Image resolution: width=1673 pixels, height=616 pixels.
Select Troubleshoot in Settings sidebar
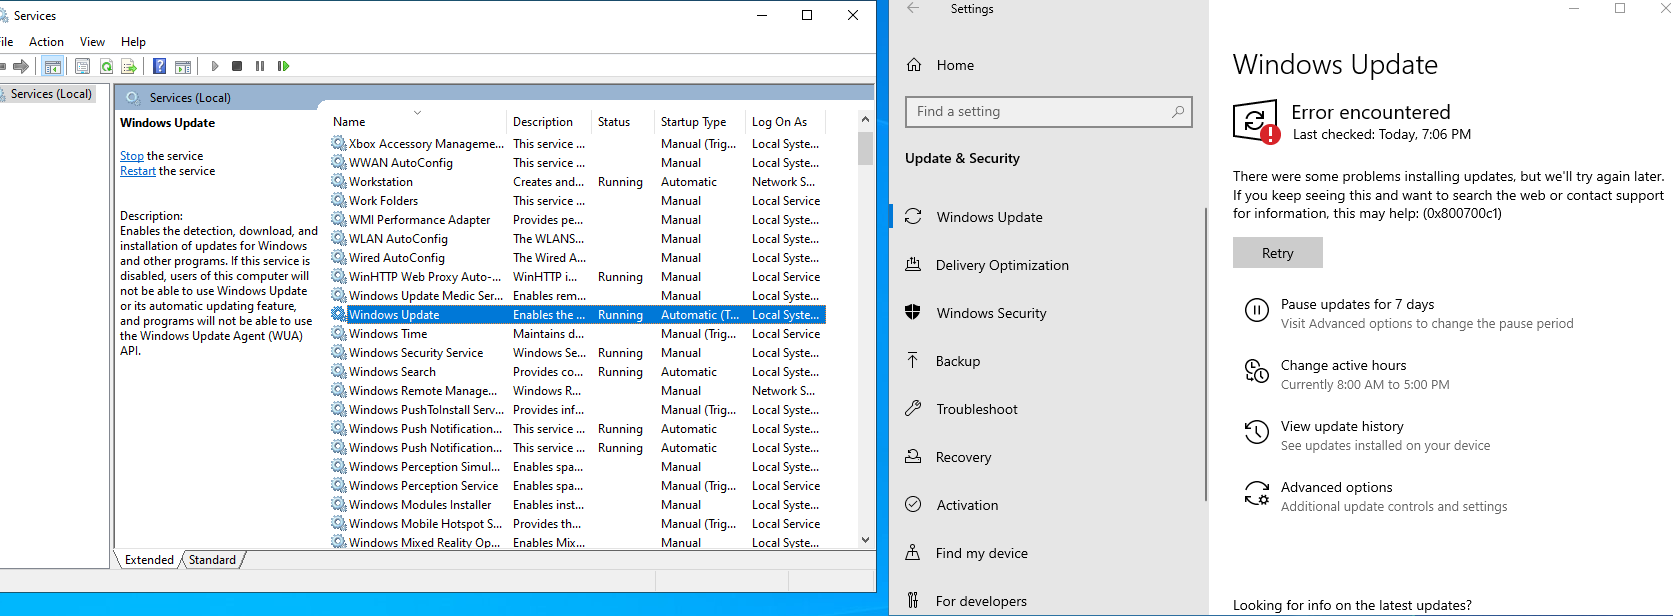[x=976, y=409]
